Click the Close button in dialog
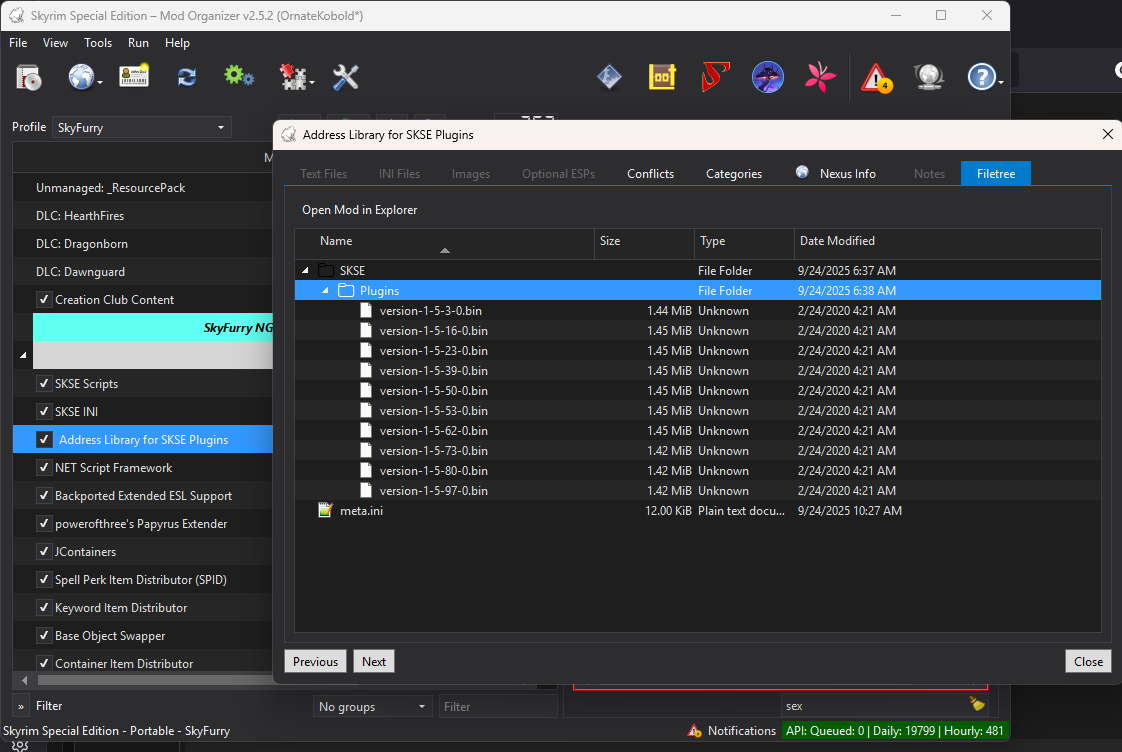1122x752 pixels. click(x=1088, y=661)
